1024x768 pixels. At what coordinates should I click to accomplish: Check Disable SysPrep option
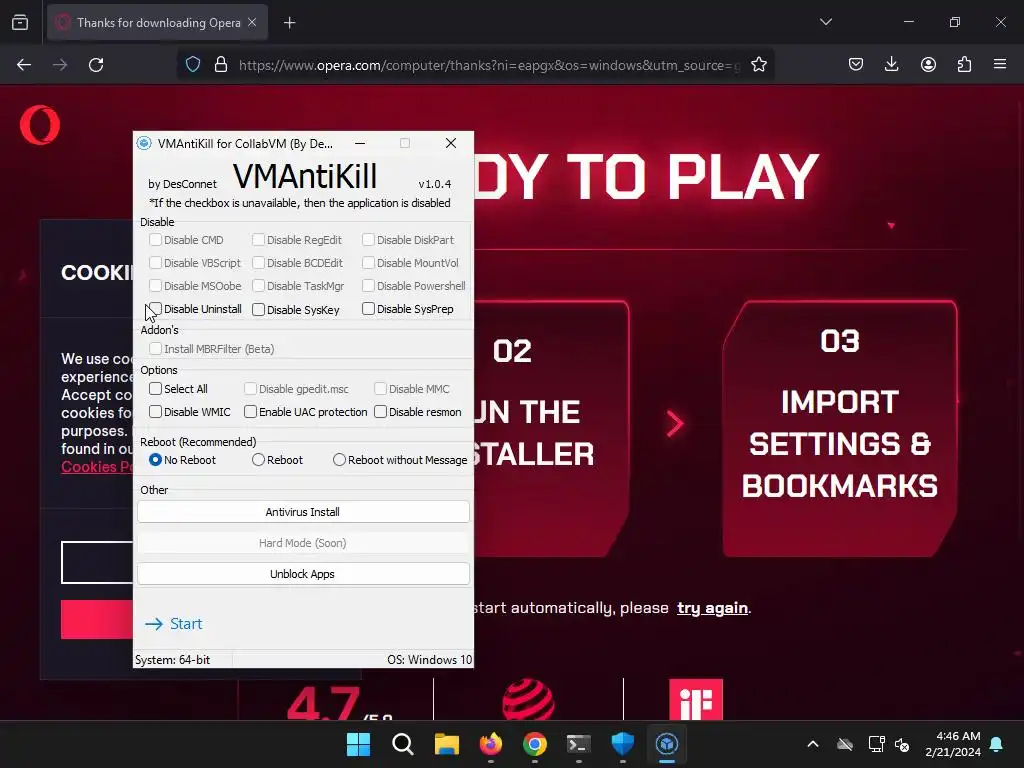click(368, 309)
